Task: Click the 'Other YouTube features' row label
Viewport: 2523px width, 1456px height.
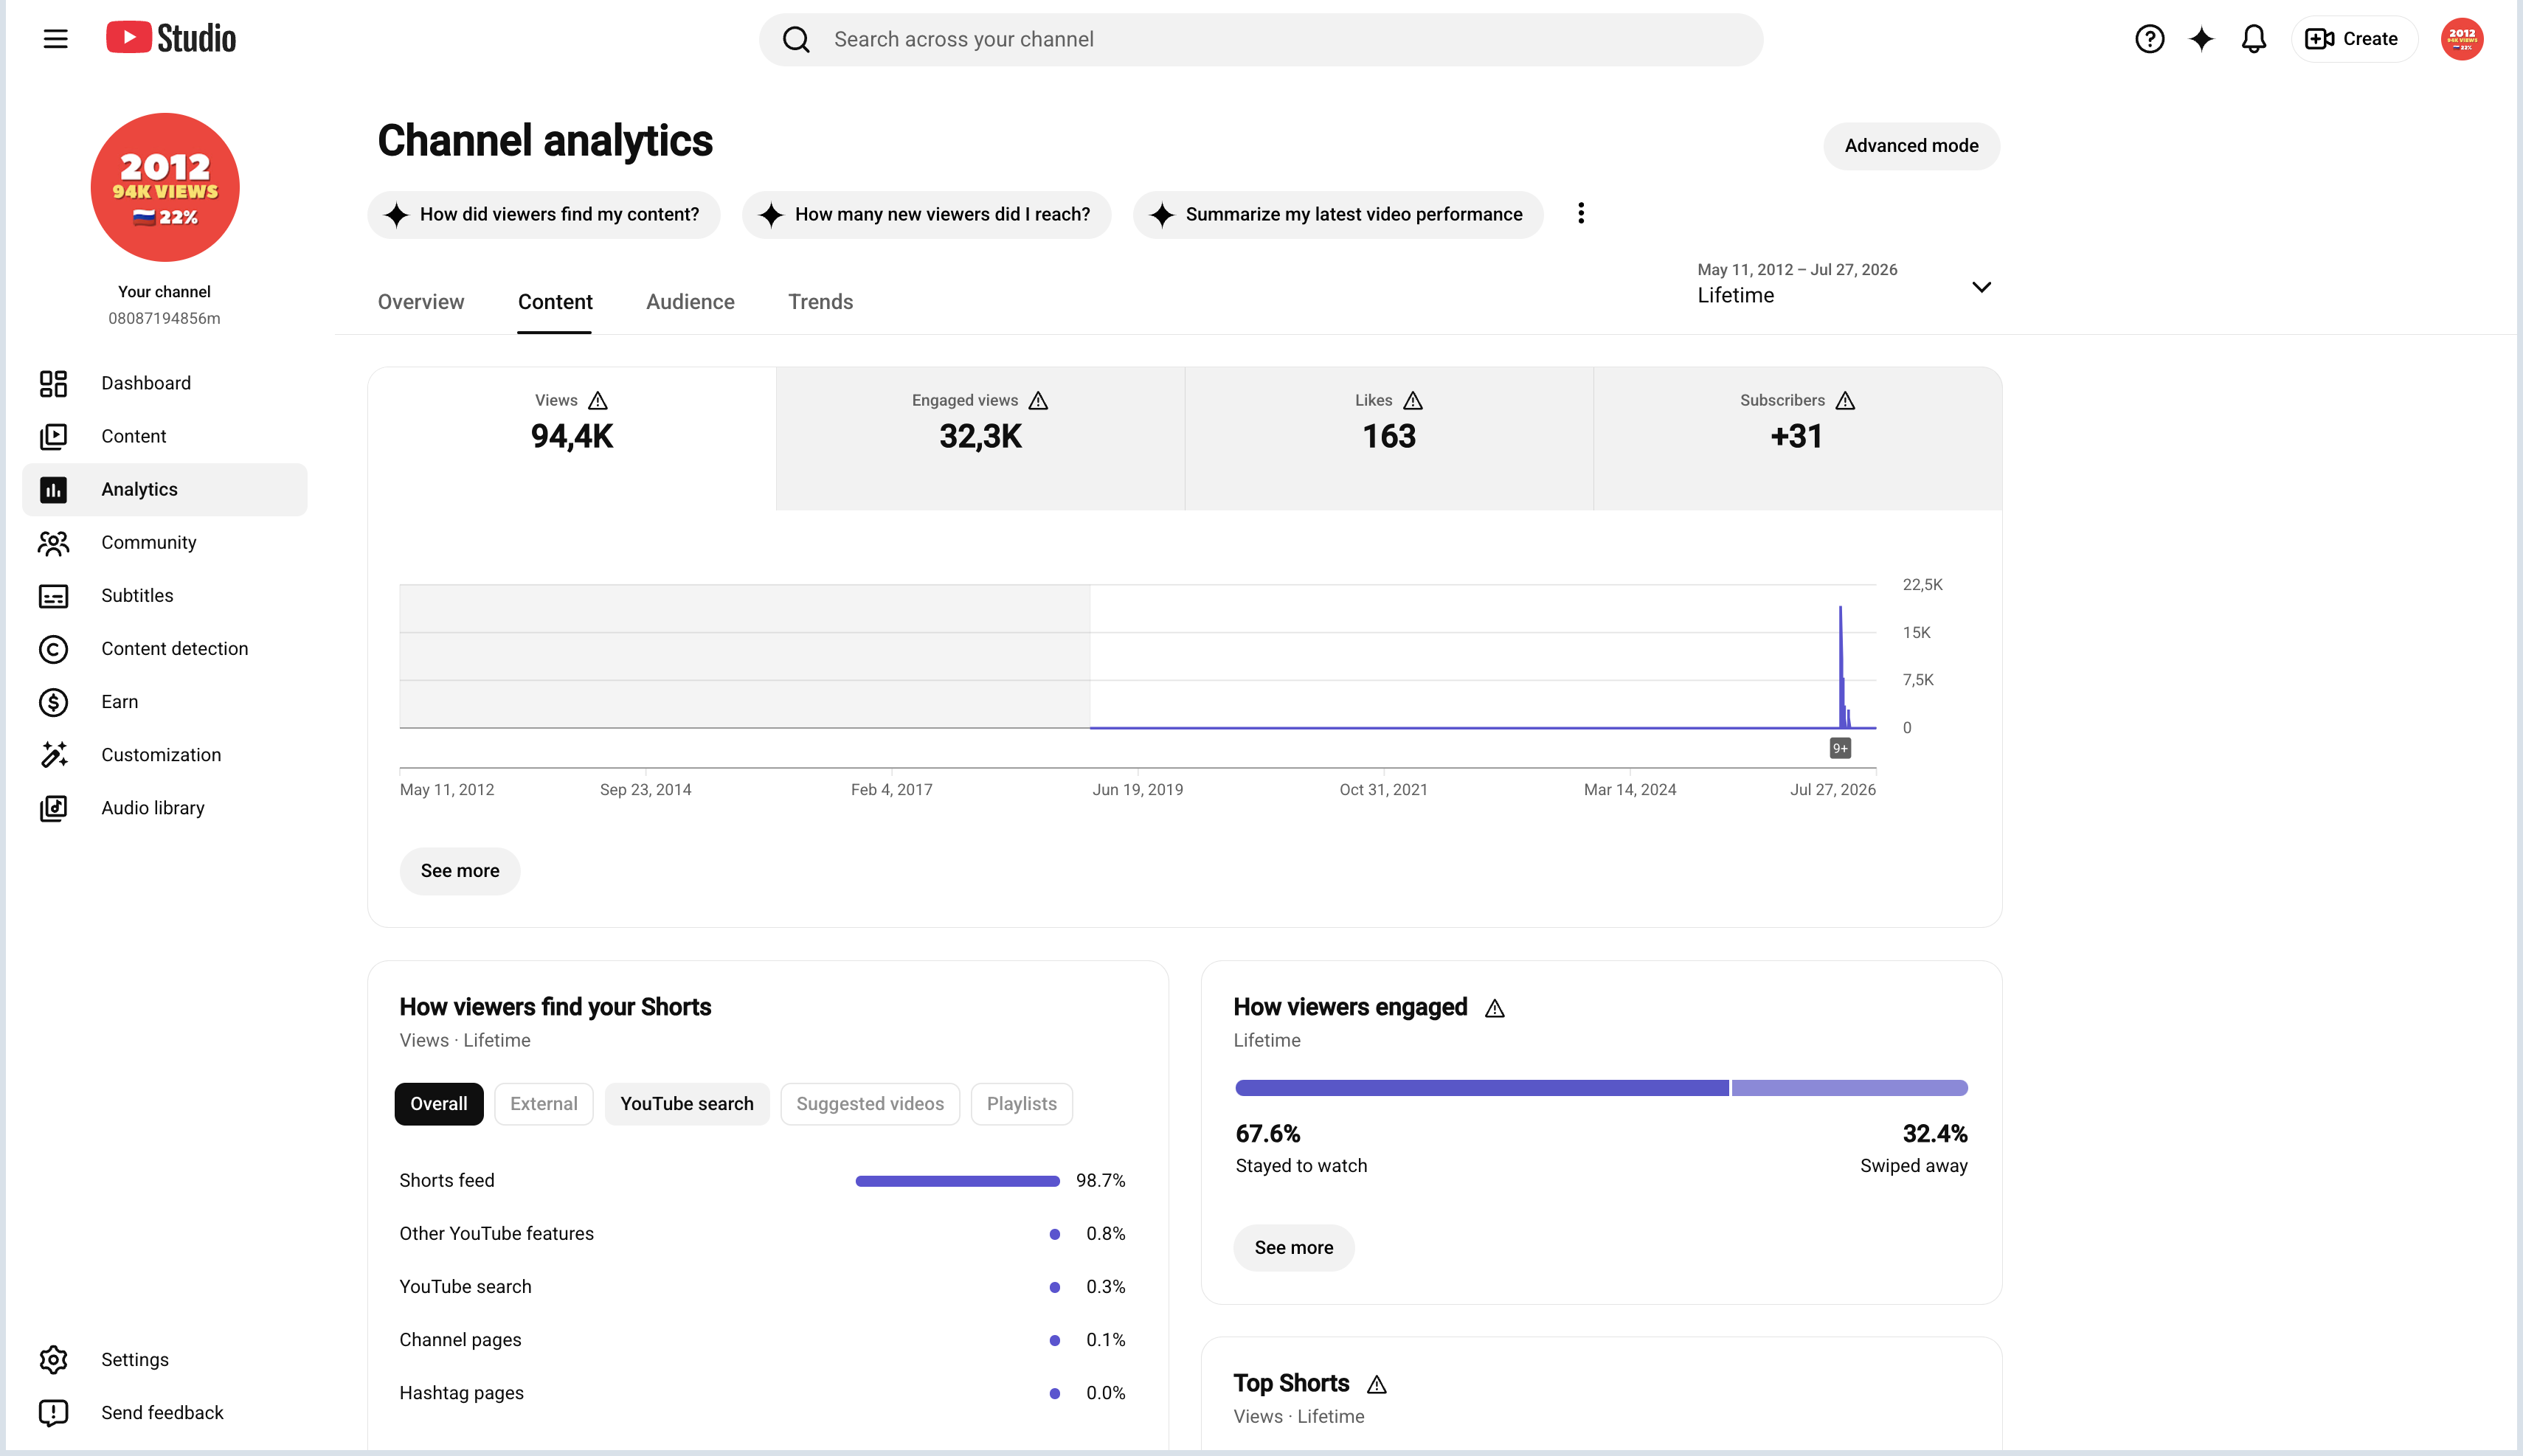Action: (496, 1234)
